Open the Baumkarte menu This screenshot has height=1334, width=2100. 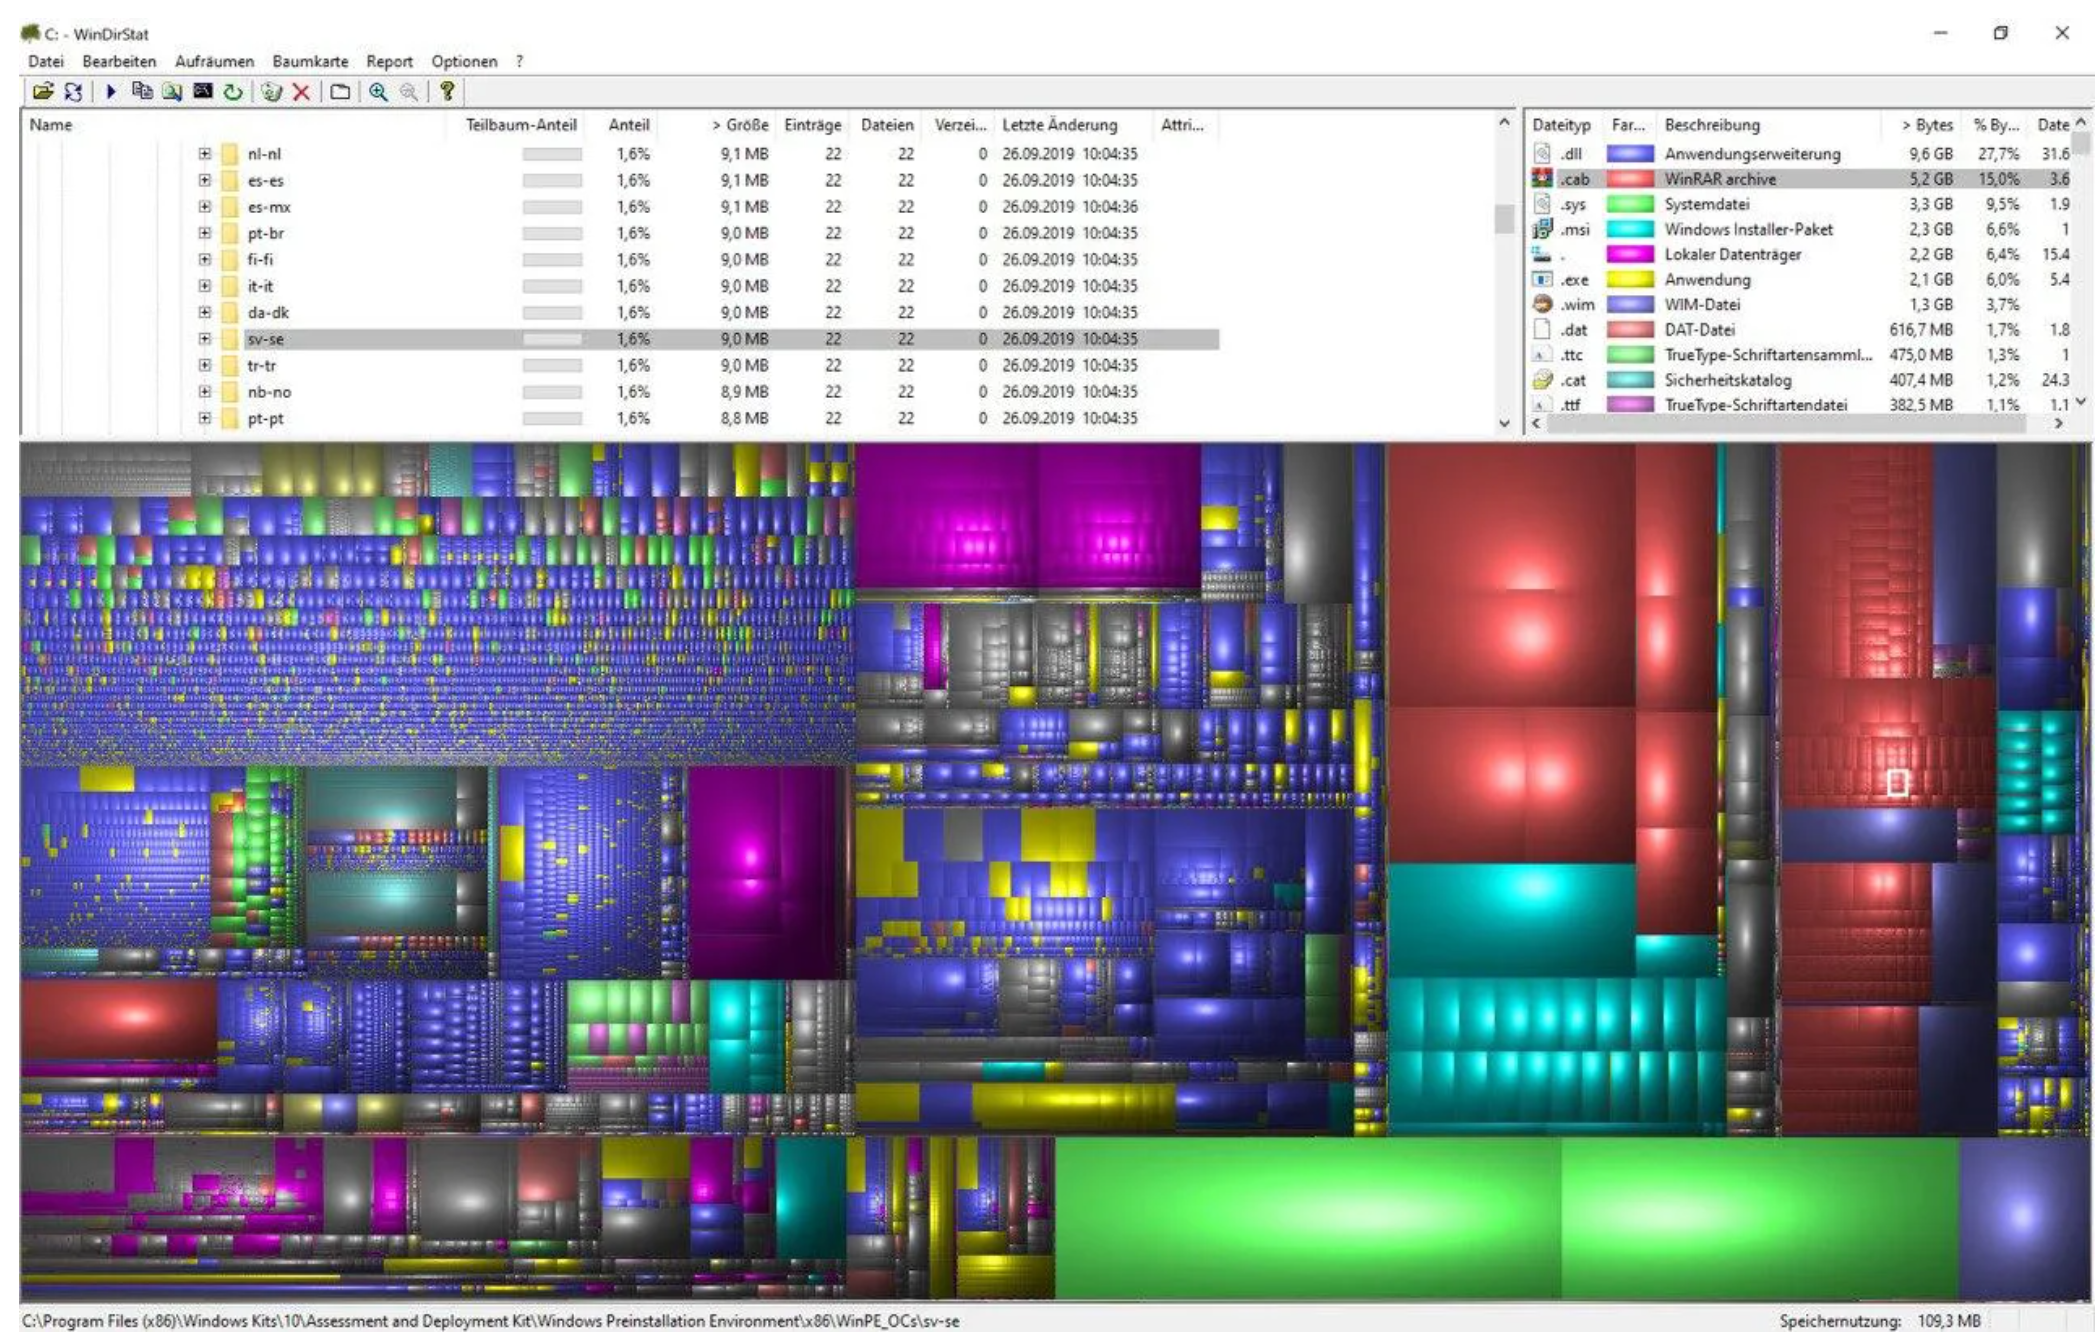tap(310, 61)
